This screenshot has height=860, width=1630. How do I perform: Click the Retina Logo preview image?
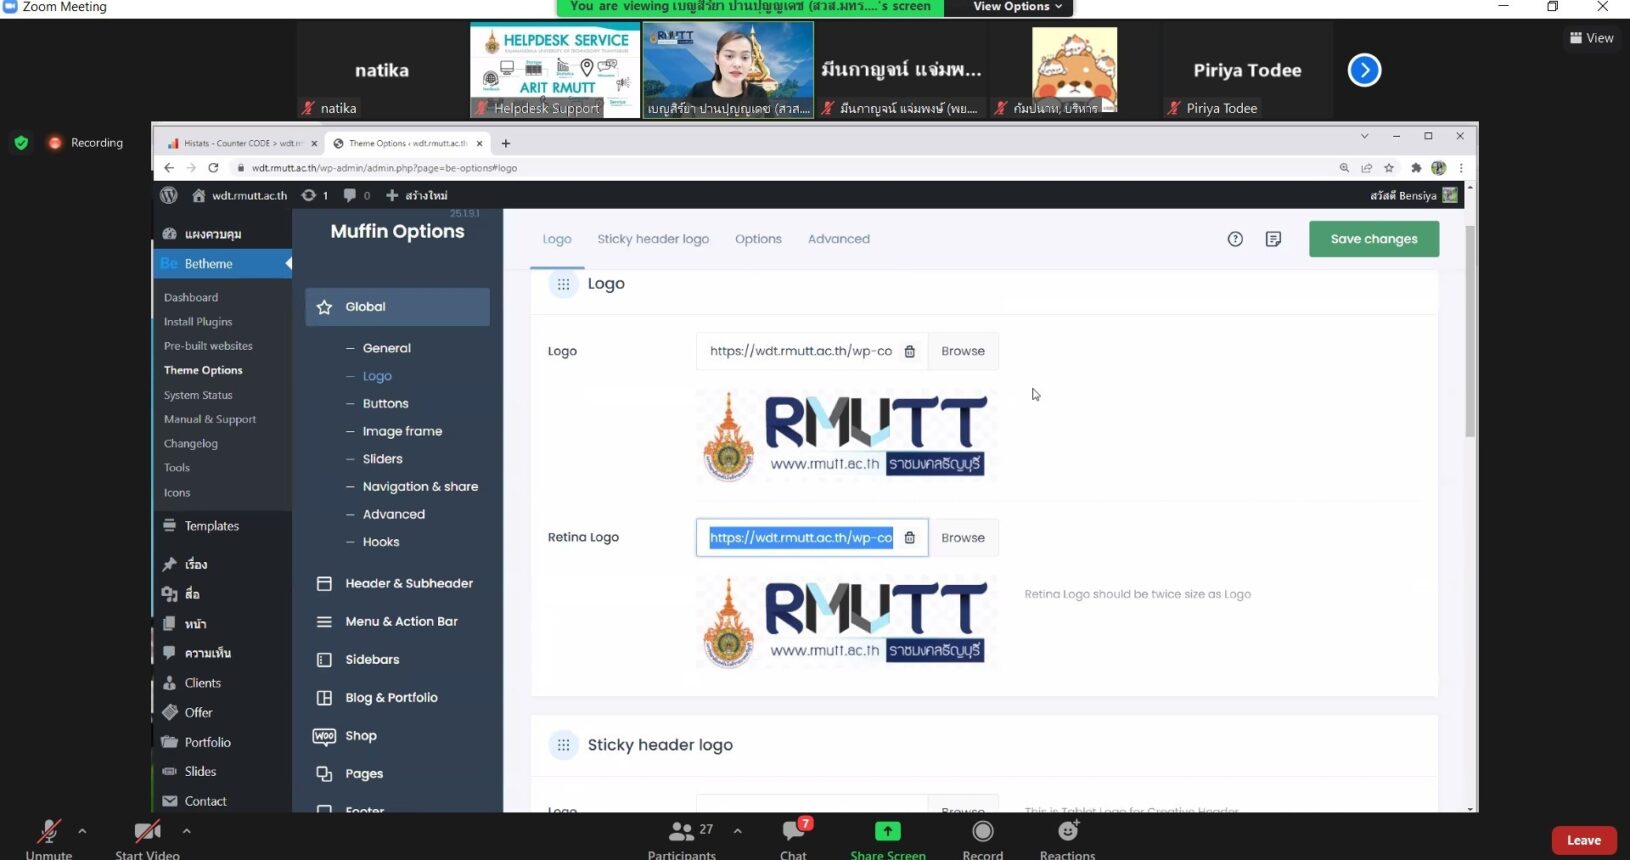pyautogui.click(x=846, y=622)
